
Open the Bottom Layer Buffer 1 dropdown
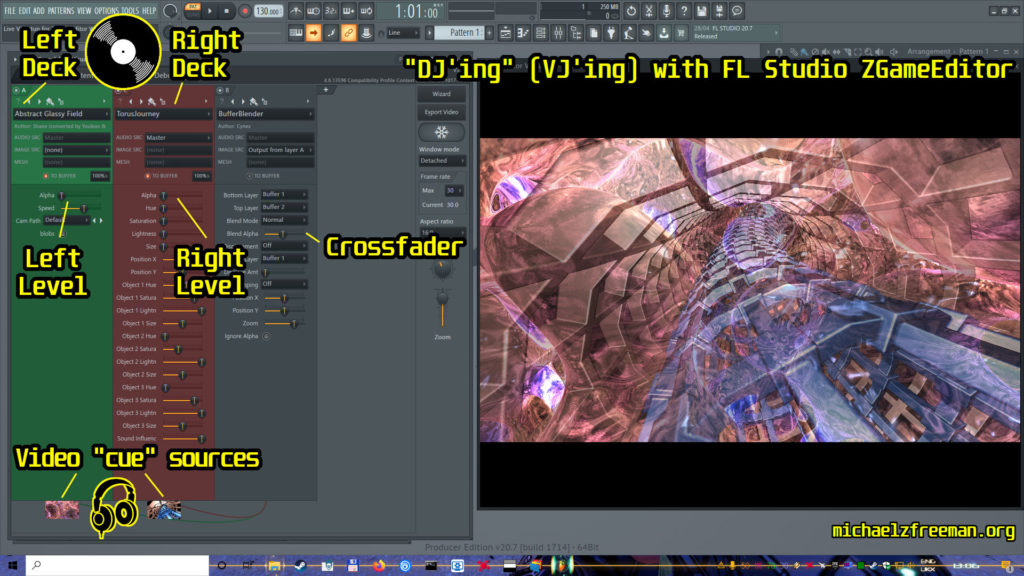click(x=284, y=194)
